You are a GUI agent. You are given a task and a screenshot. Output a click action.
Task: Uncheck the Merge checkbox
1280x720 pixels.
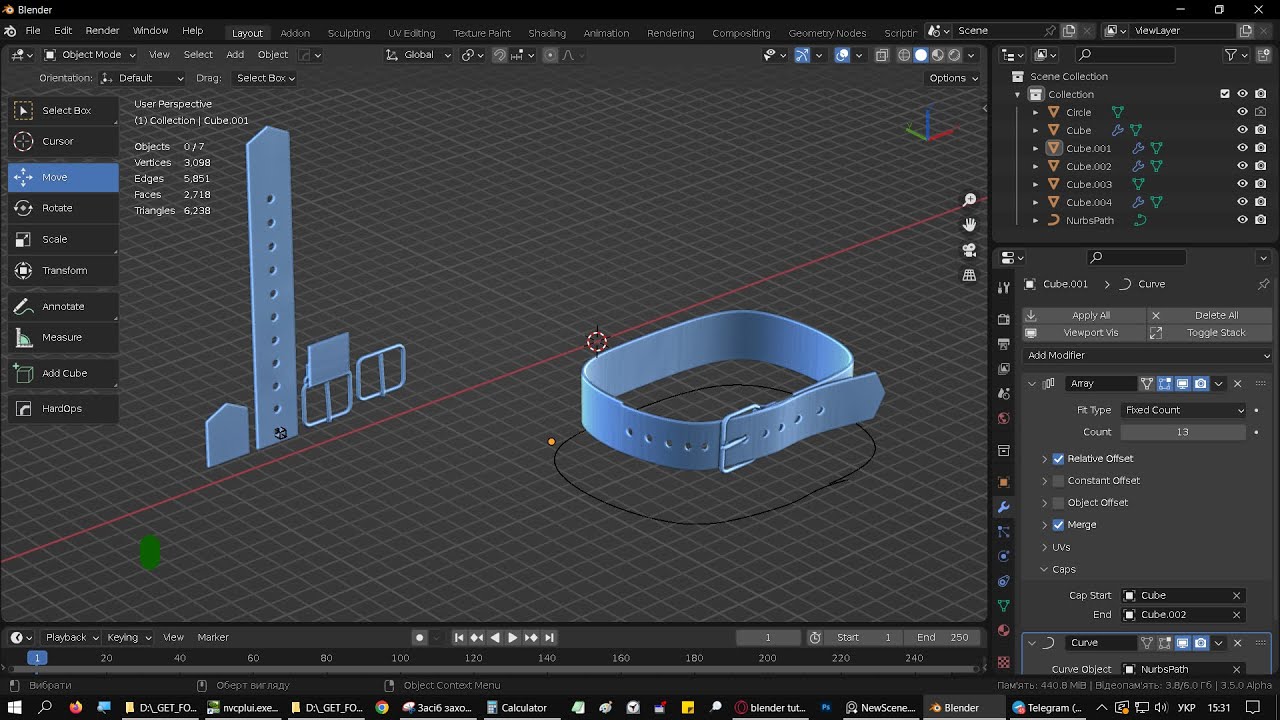(x=1059, y=524)
